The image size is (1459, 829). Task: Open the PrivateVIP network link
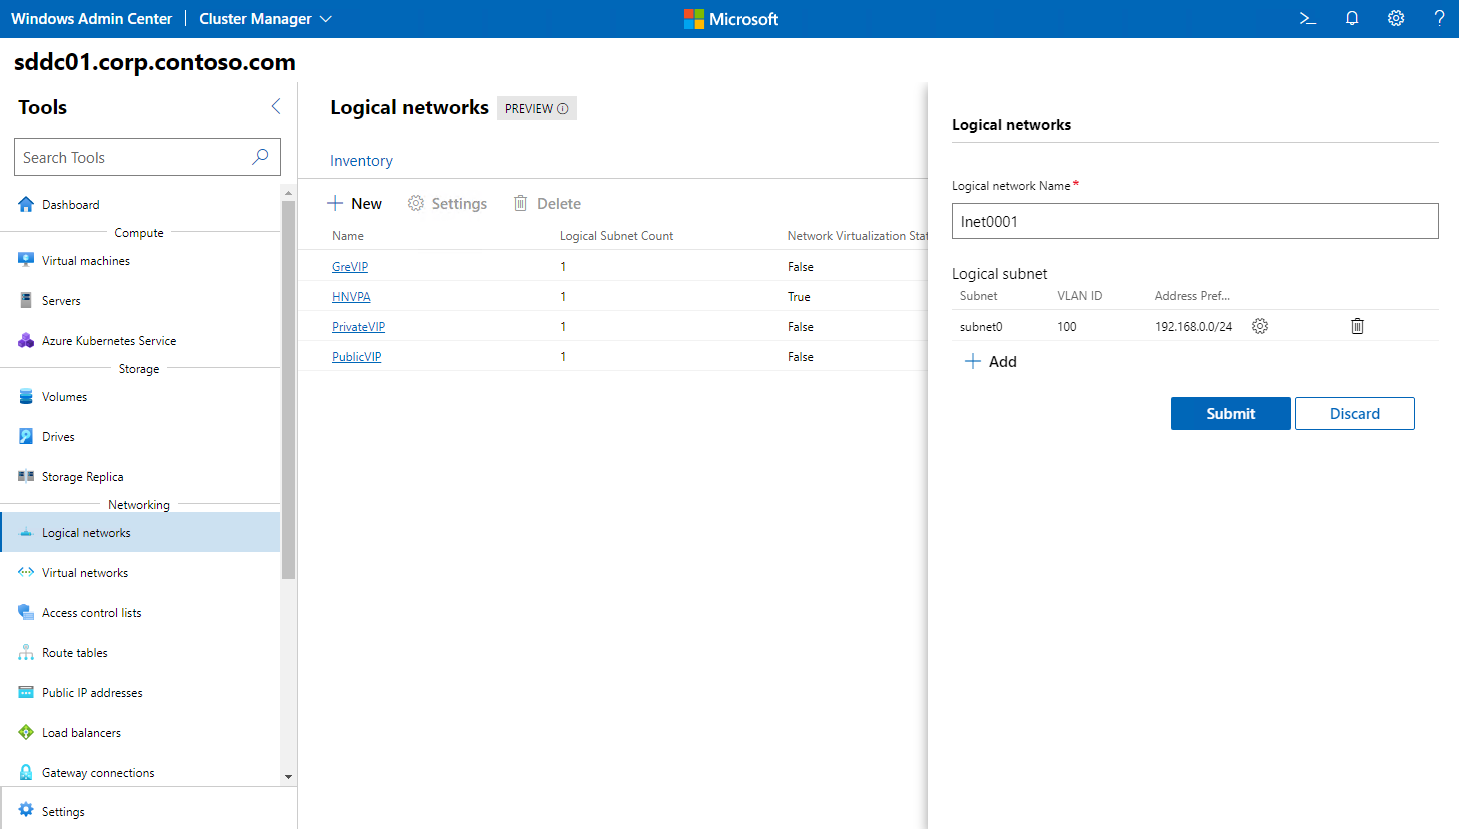pyautogui.click(x=358, y=327)
